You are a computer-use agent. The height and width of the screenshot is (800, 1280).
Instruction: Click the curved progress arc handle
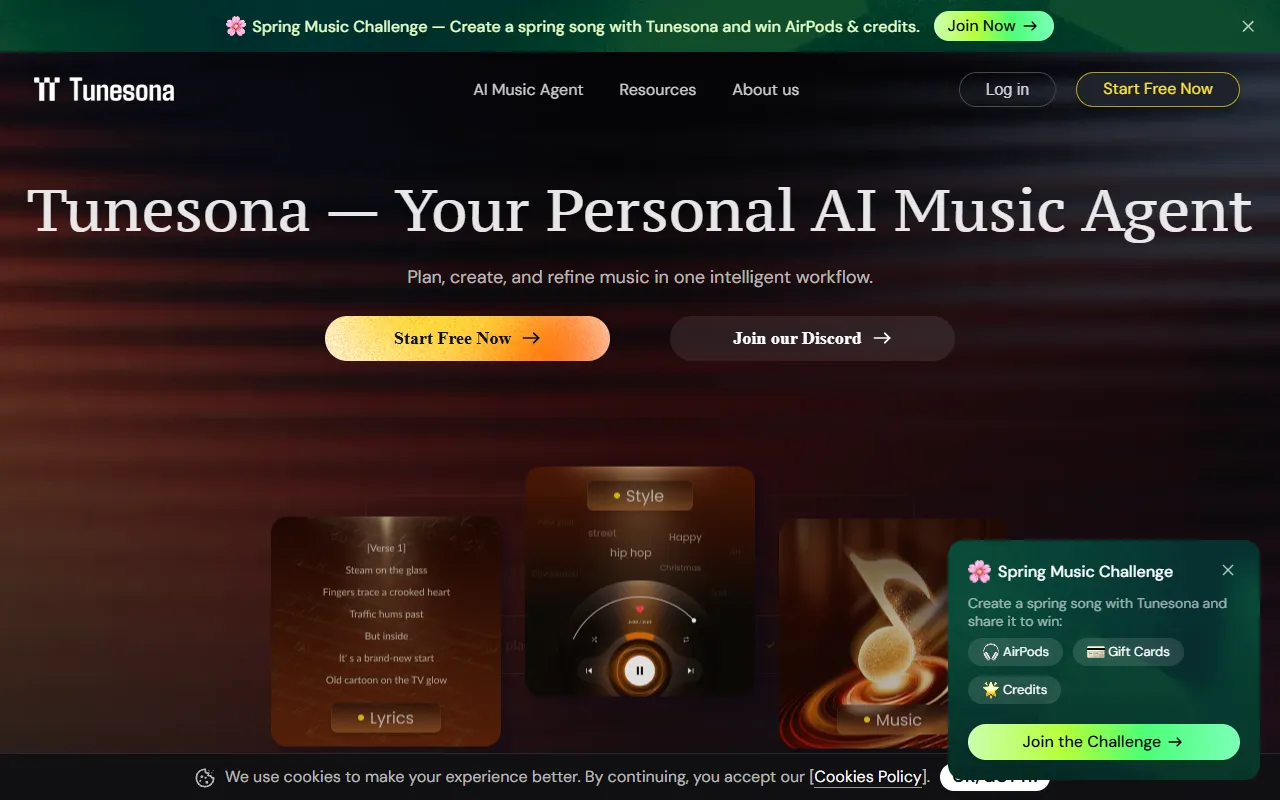[x=694, y=620]
